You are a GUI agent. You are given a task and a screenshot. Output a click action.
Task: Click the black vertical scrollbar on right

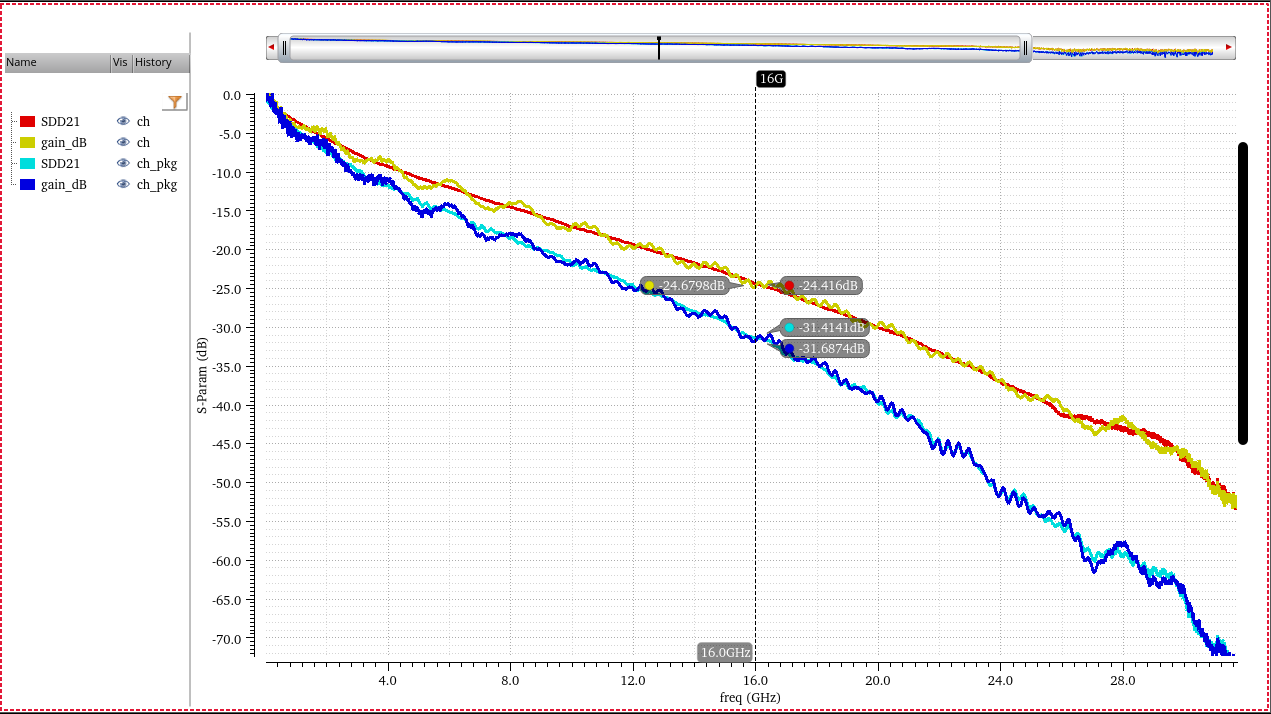point(1243,293)
